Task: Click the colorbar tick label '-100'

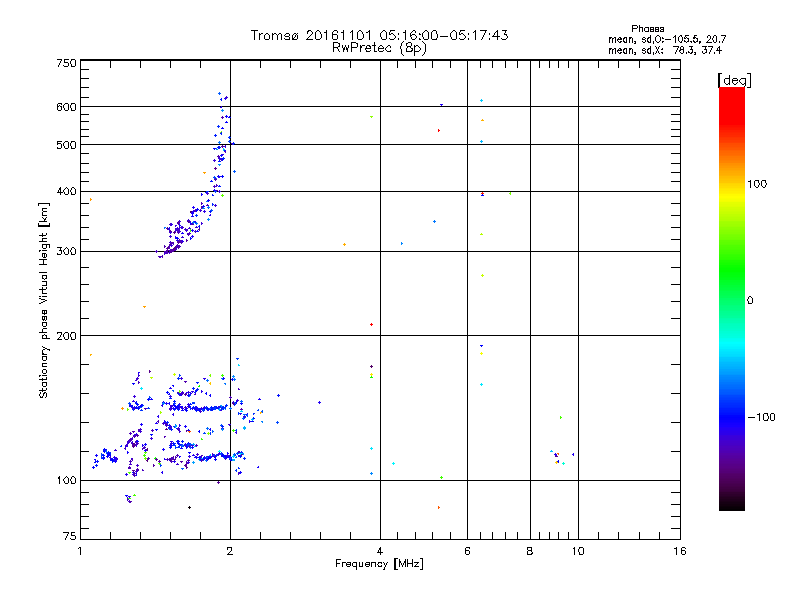Action: [761, 417]
